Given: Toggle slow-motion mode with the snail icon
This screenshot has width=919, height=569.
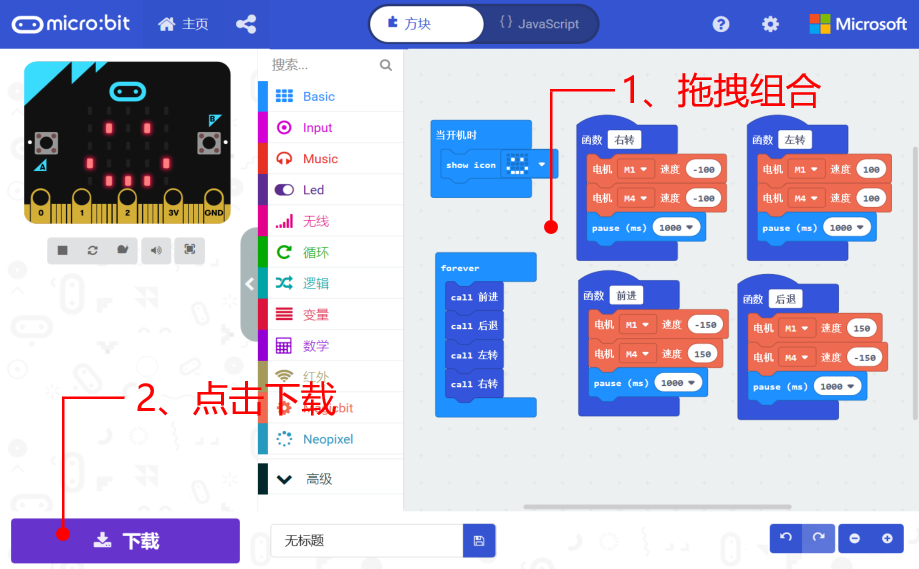Looking at the screenshot, I should tap(122, 250).
